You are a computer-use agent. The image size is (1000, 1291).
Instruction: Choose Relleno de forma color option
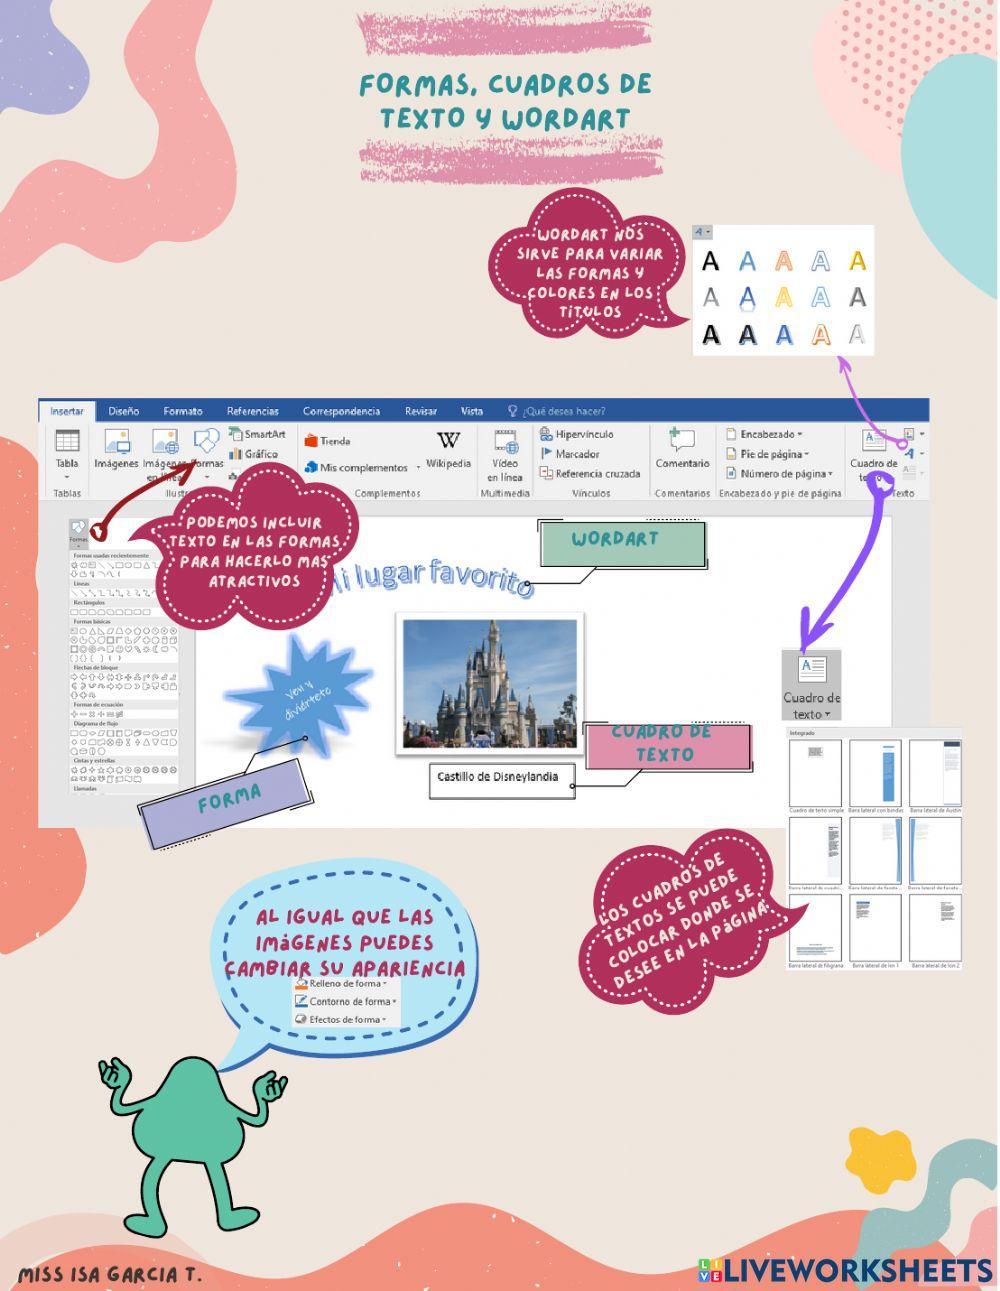(343, 984)
